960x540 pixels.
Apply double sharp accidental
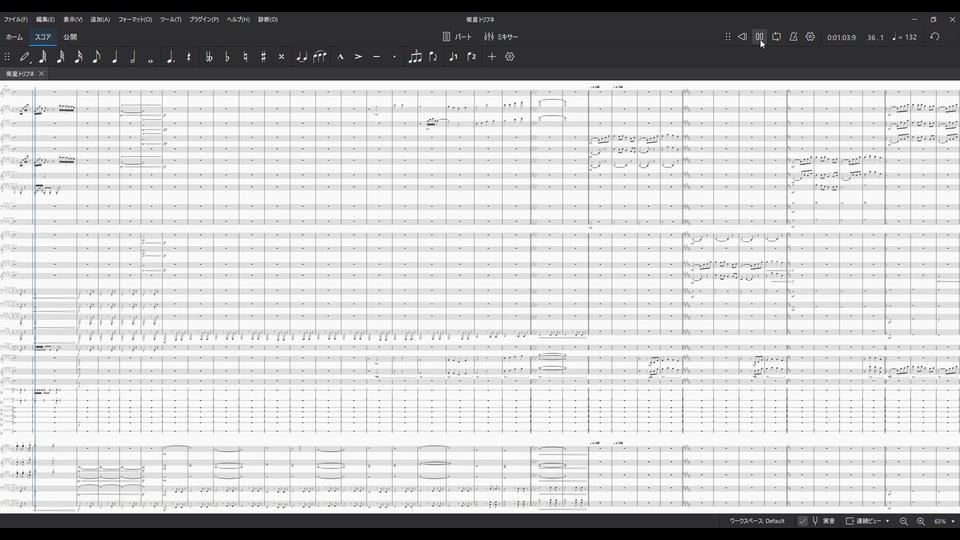click(281, 57)
